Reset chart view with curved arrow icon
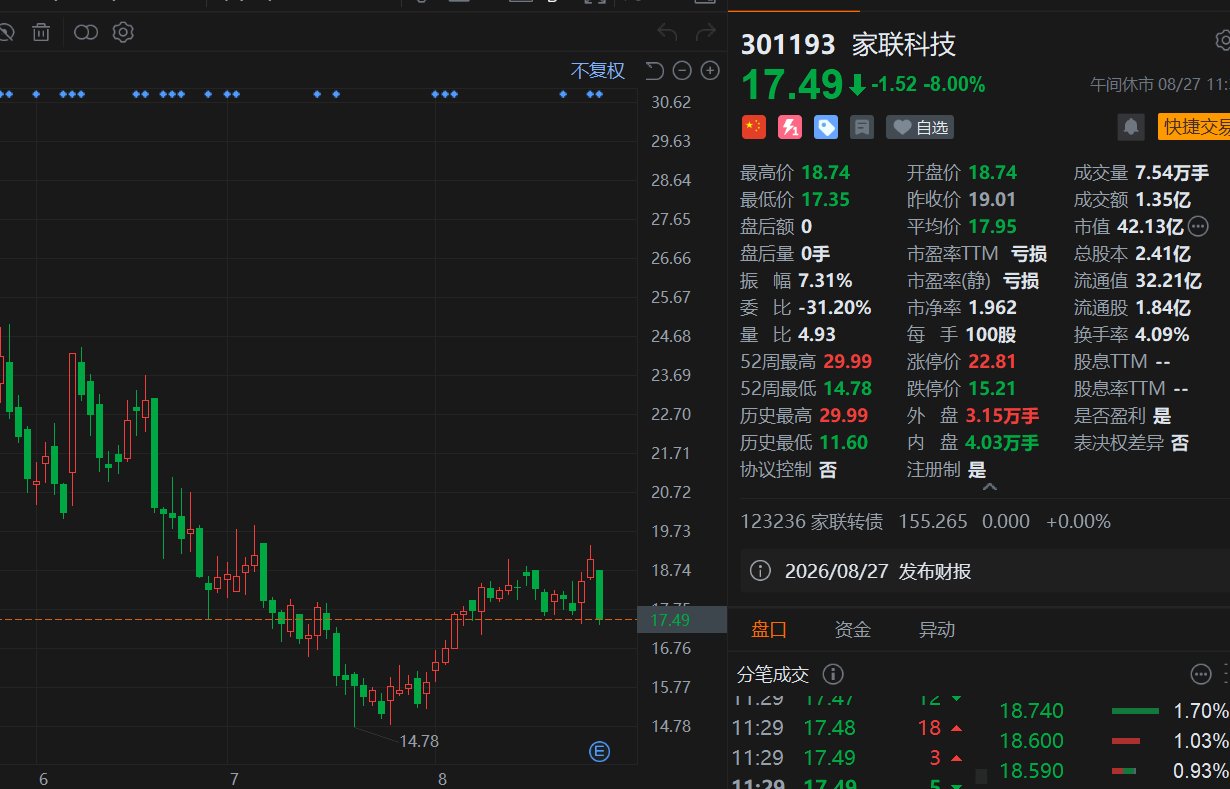This screenshot has height=789, width=1230. [654, 70]
